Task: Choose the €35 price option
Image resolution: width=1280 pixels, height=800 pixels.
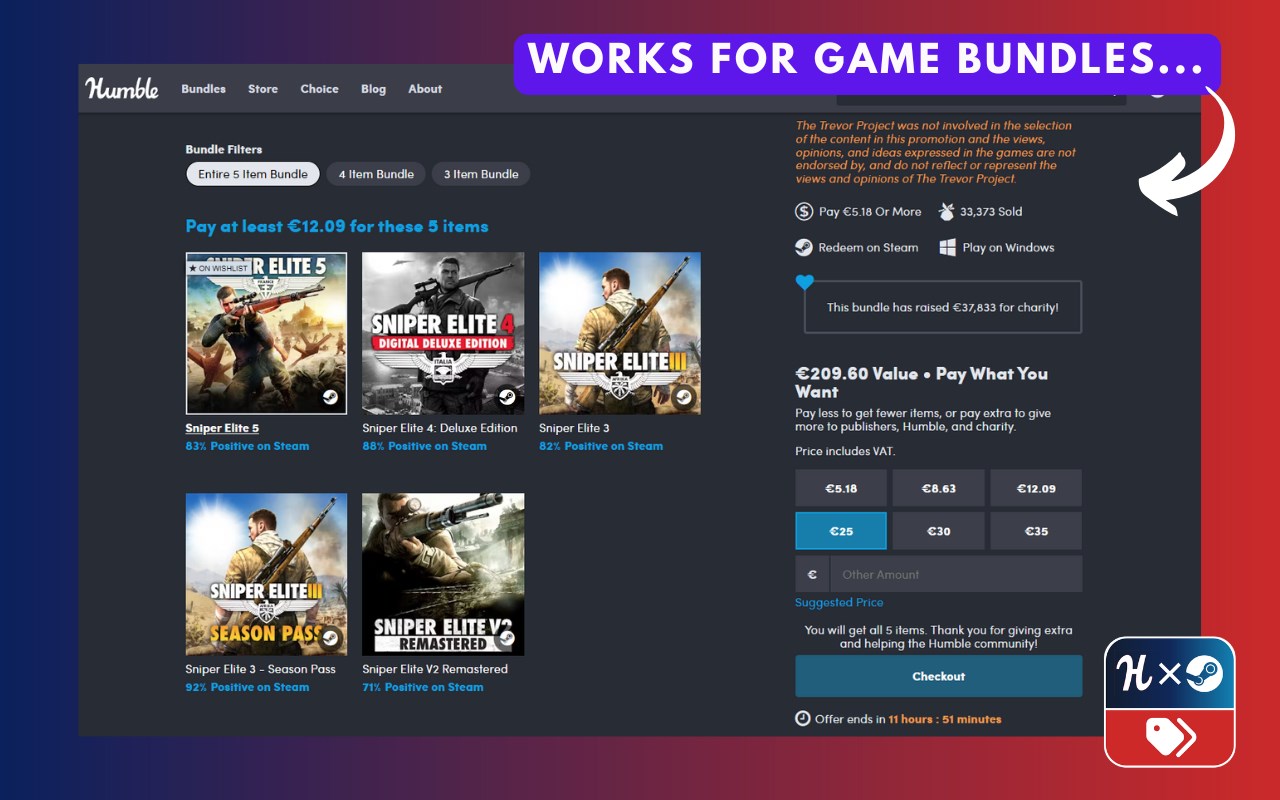Action: point(1036,531)
